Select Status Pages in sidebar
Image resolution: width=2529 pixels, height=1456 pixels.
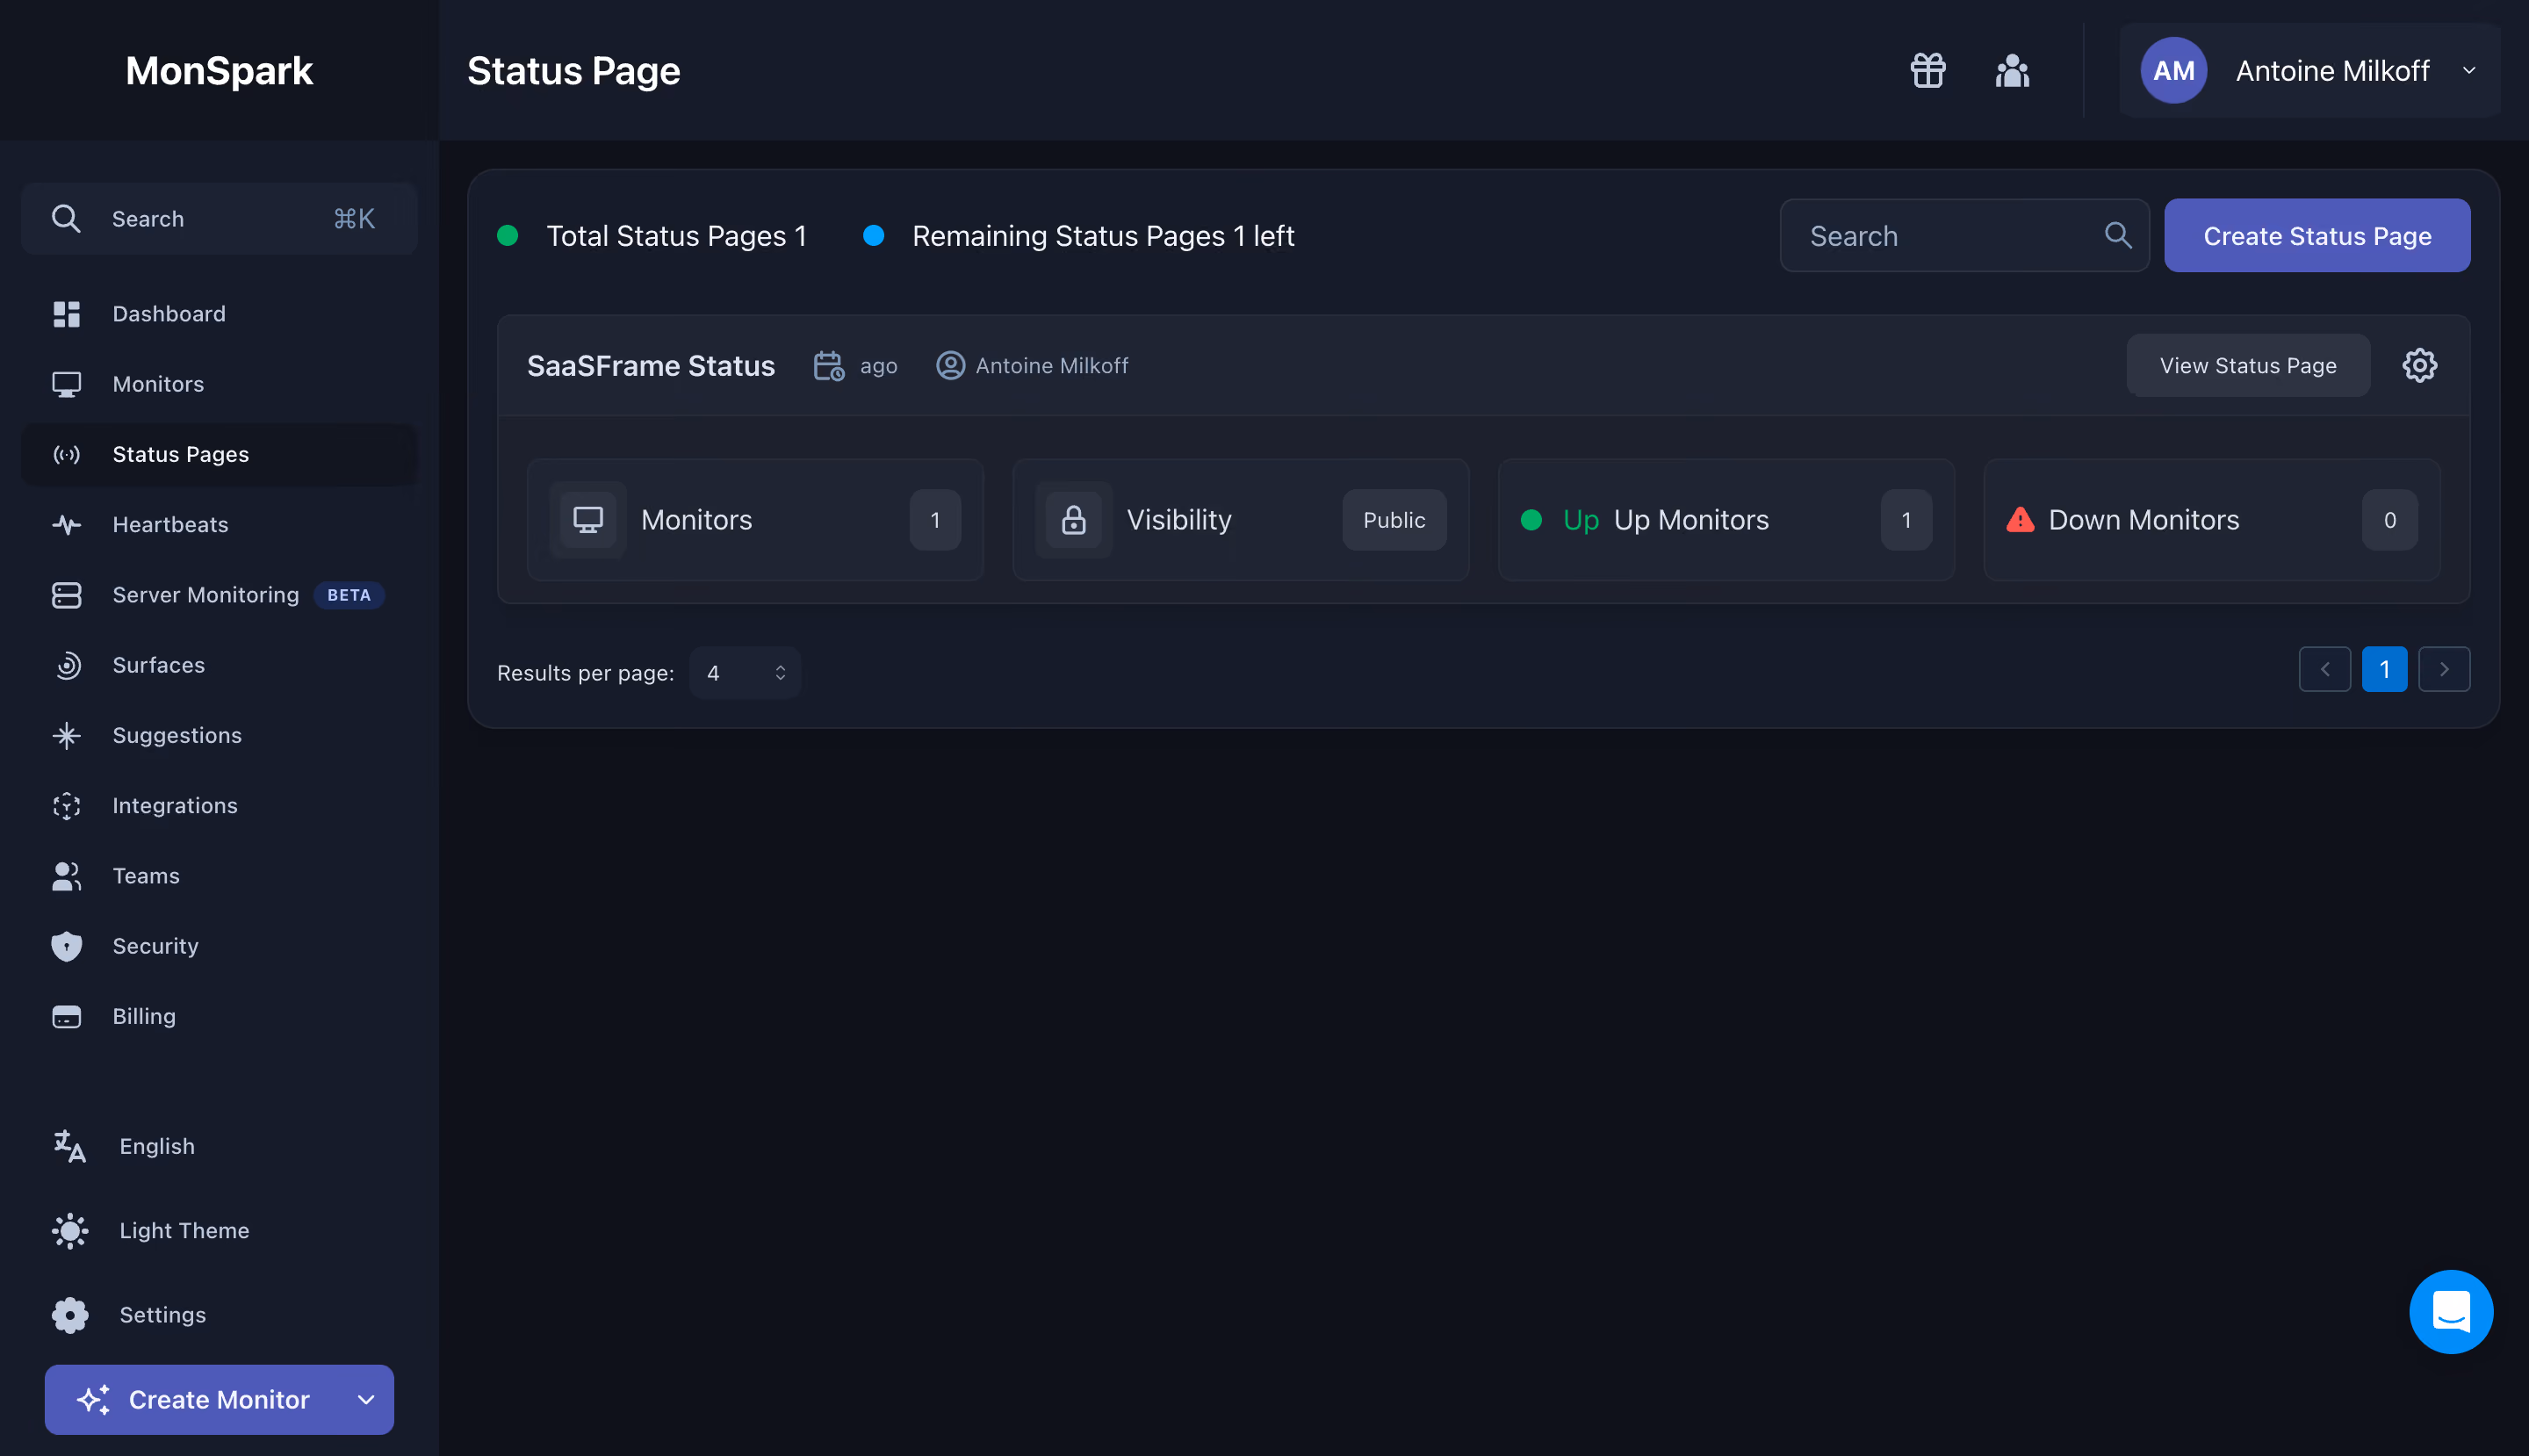coord(219,454)
